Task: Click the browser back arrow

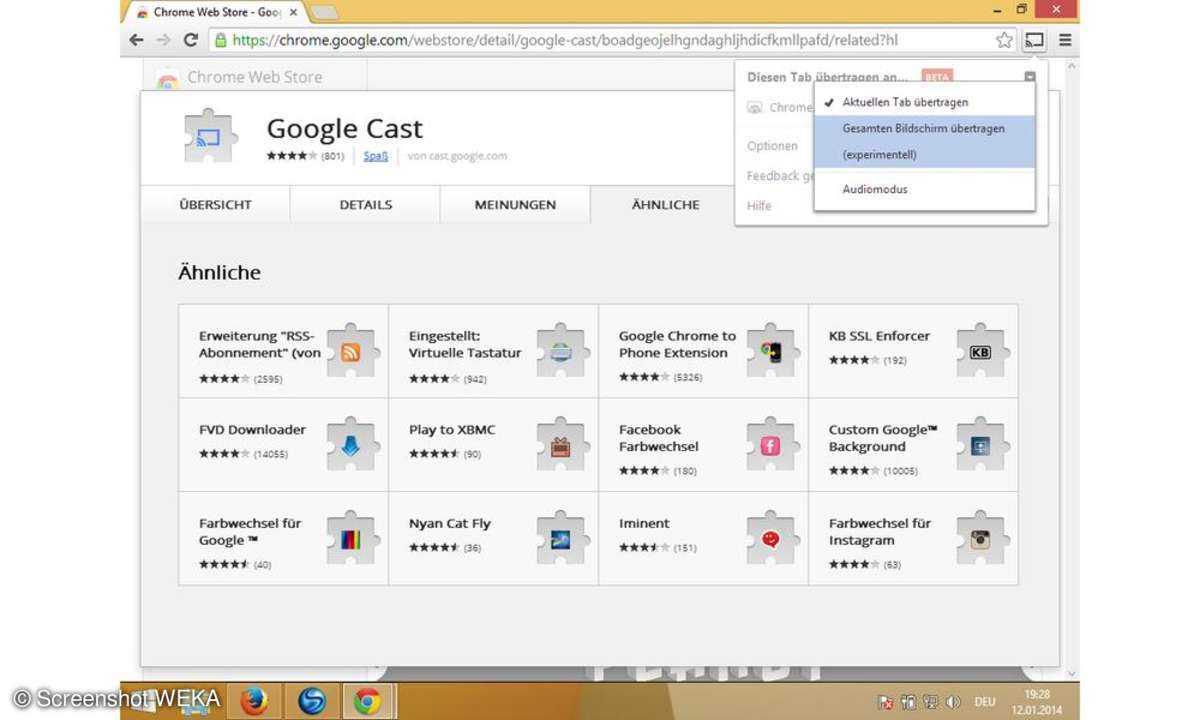Action: 137,40
